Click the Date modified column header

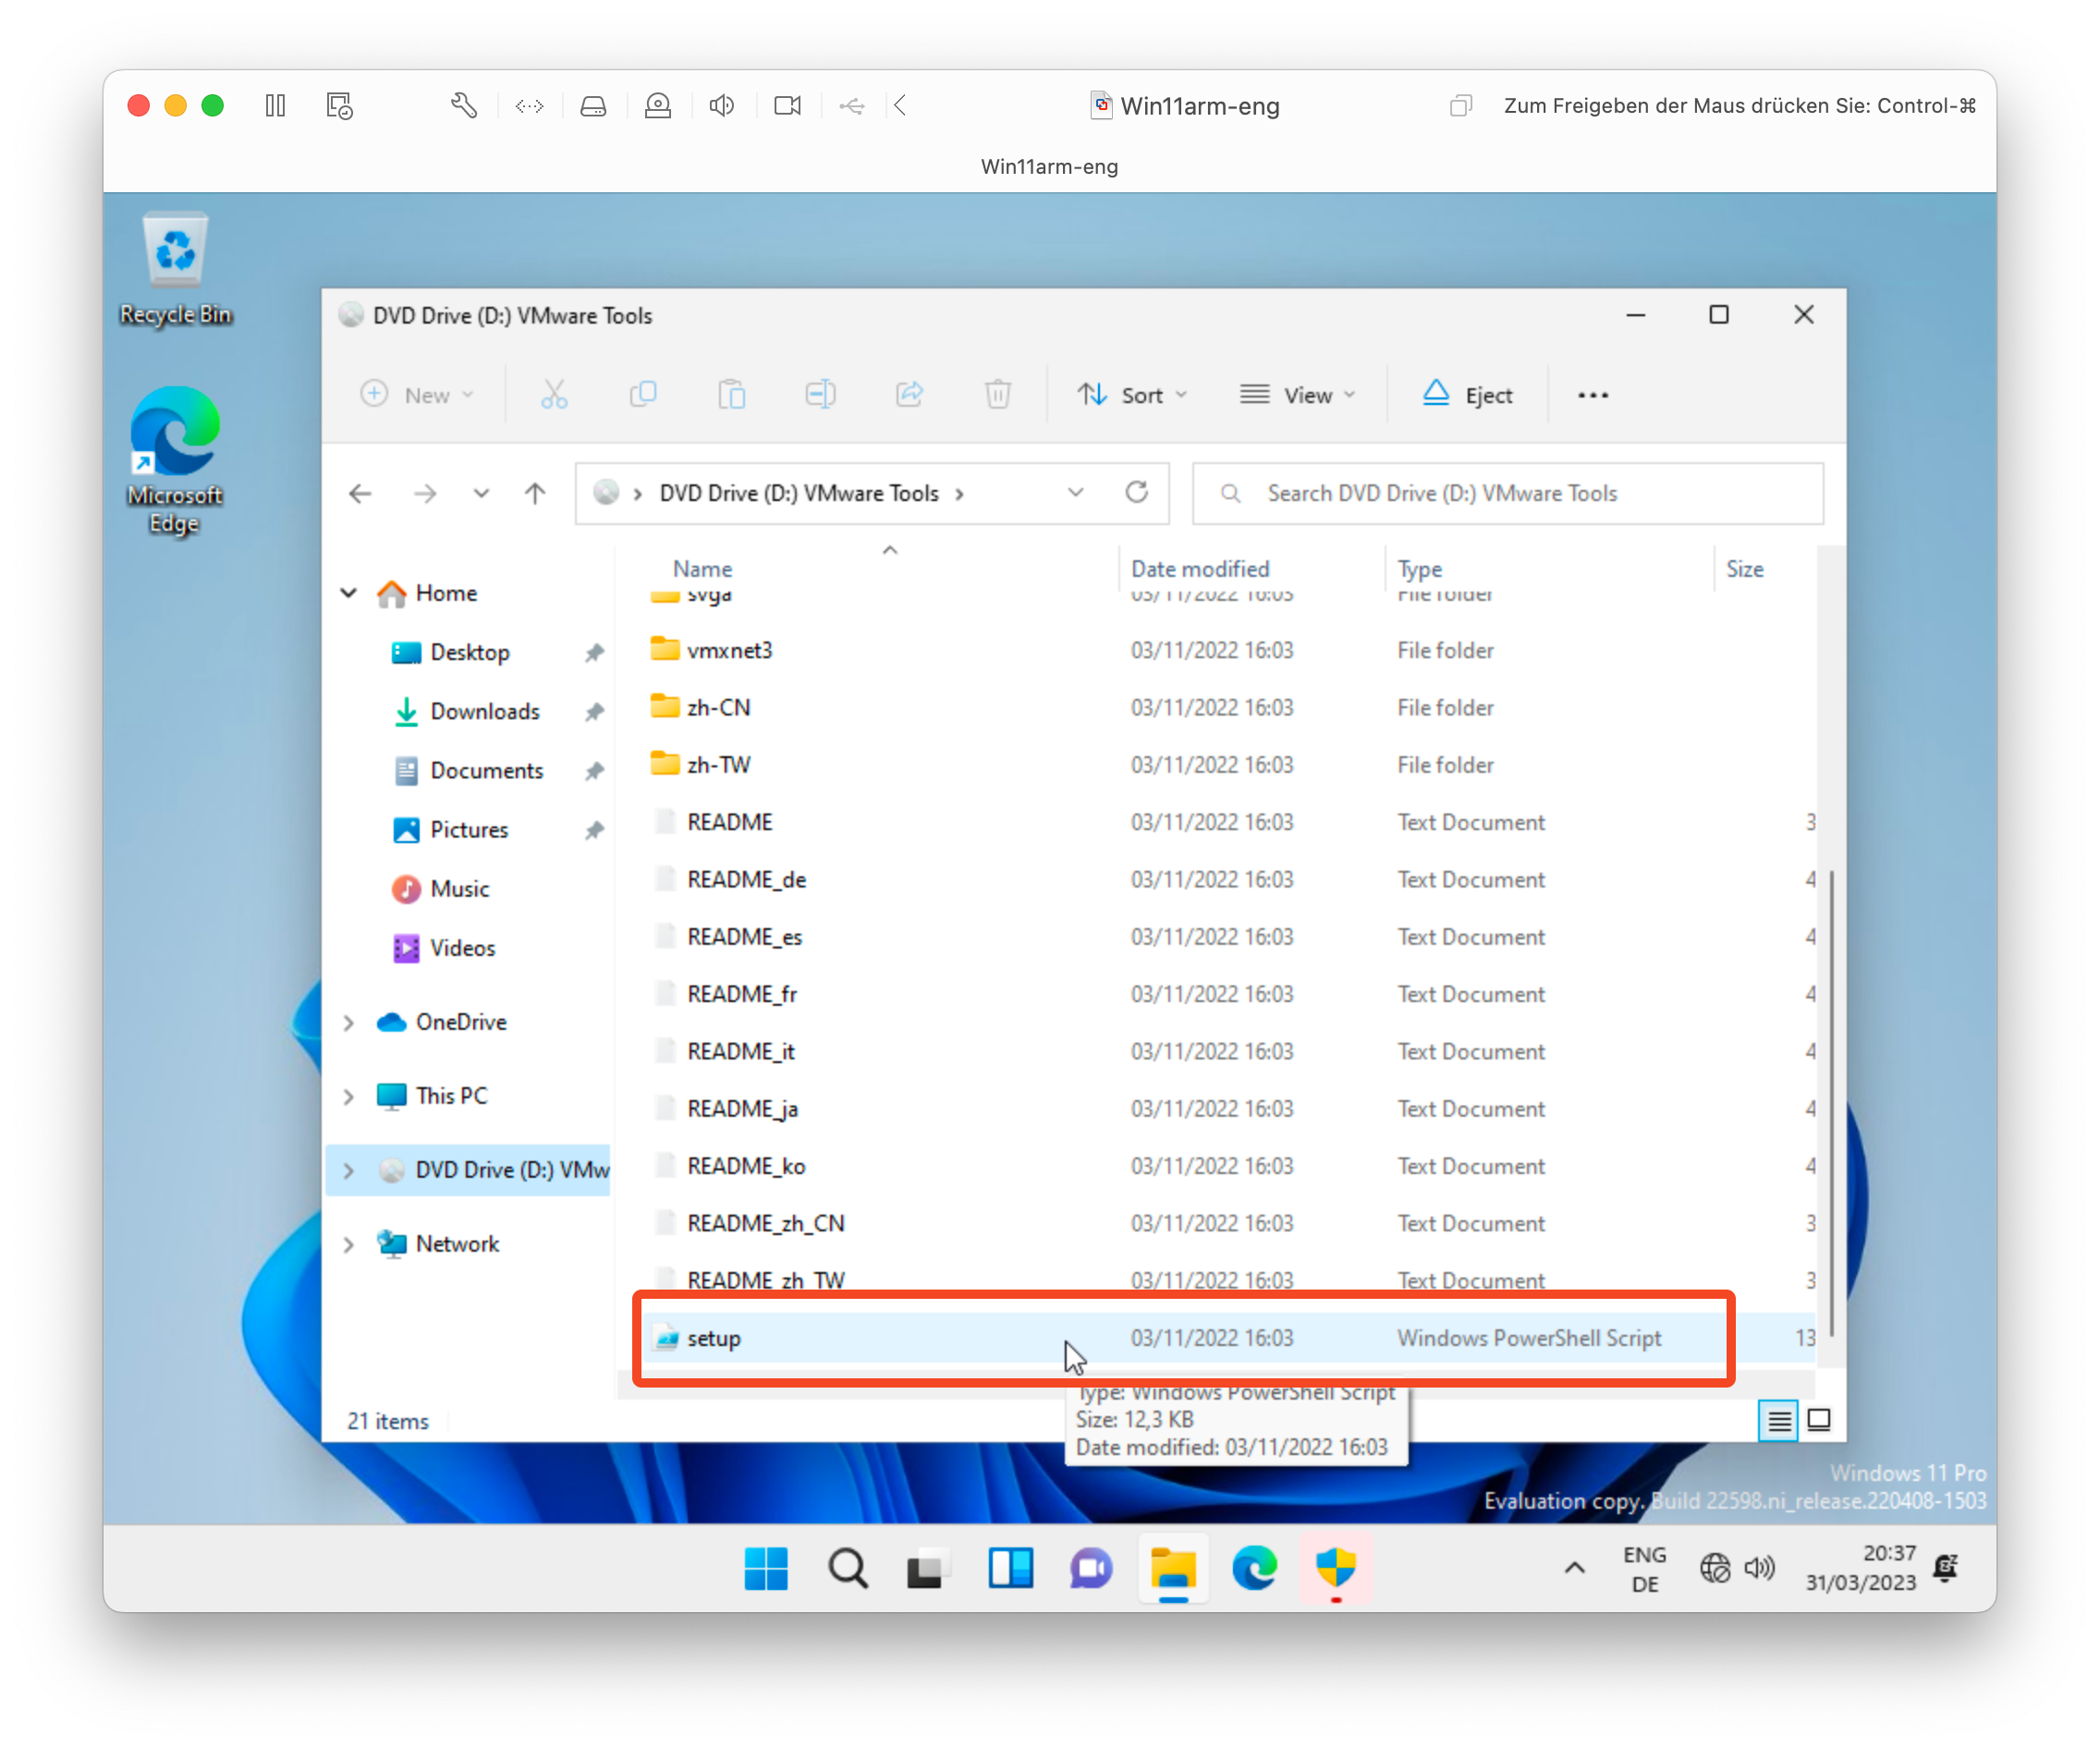click(x=1200, y=569)
